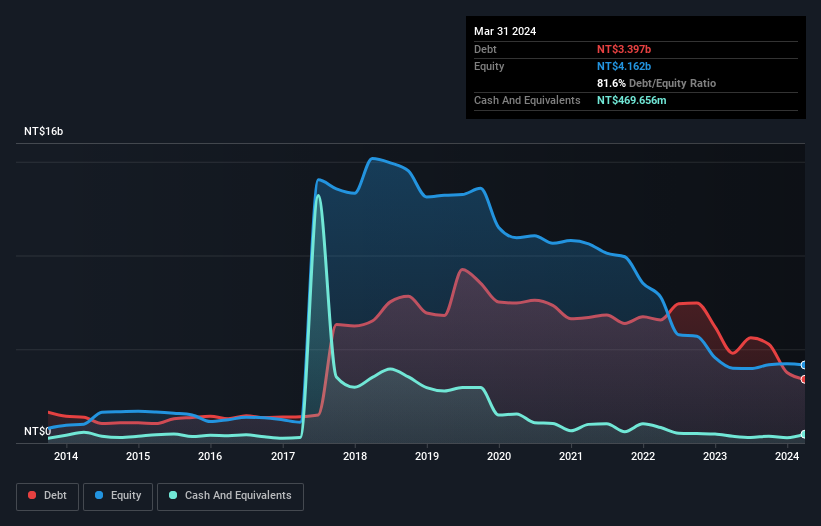This screenshot has width=821, height=526.
Task: Click the teal Cash And Equivalents legend dot
Action: [x=173, y=495]
